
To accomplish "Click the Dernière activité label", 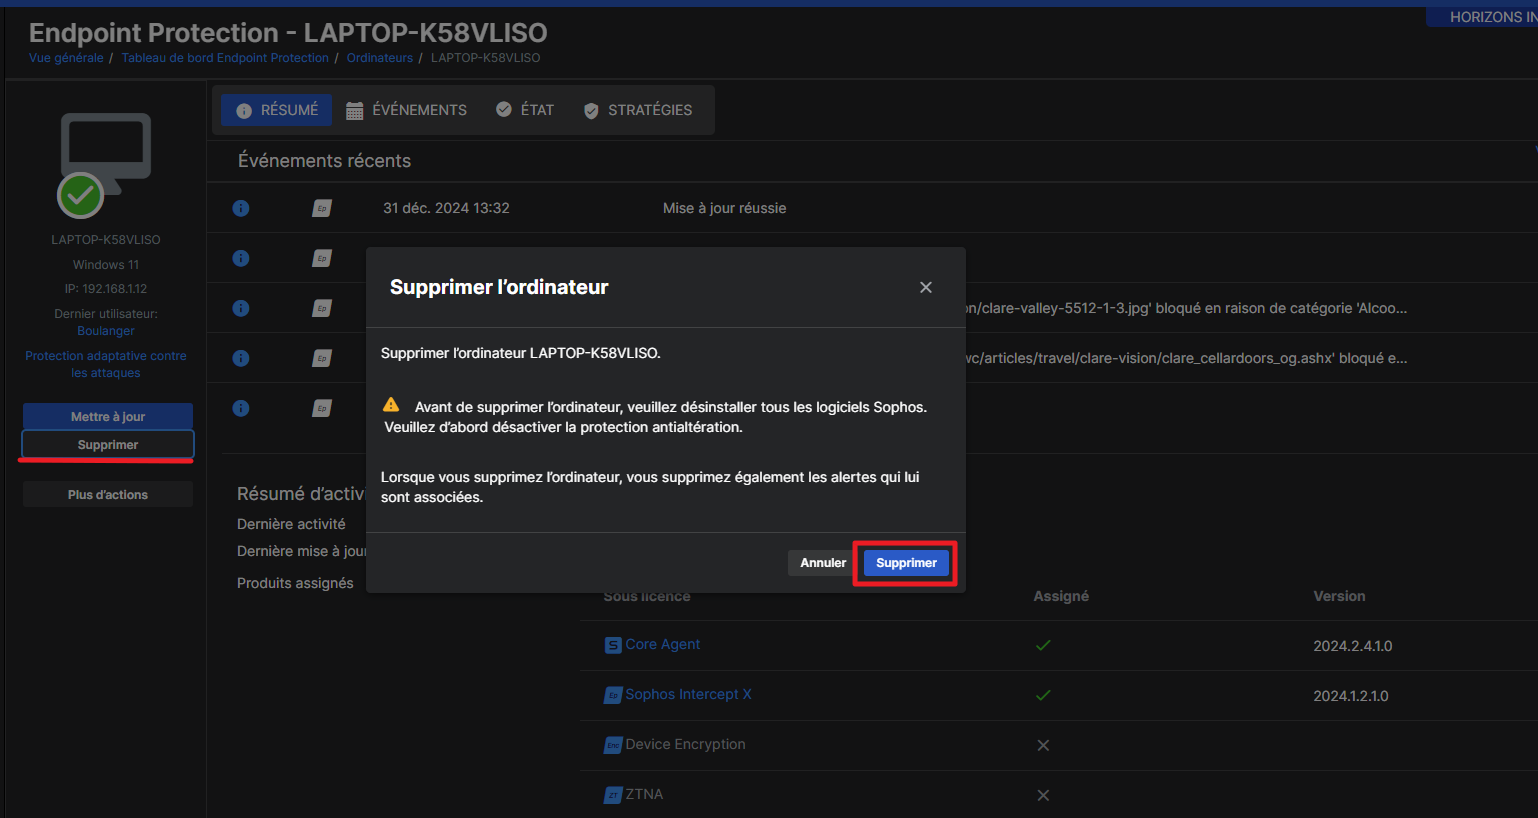I will [291, 524].
